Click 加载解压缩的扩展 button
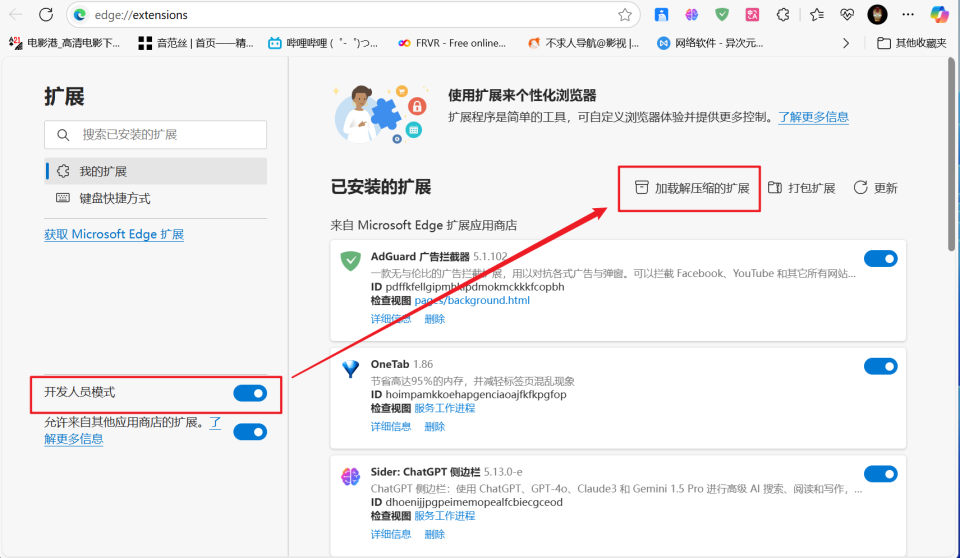This screenshot has height=558, width=960. (x=692, y=188)
